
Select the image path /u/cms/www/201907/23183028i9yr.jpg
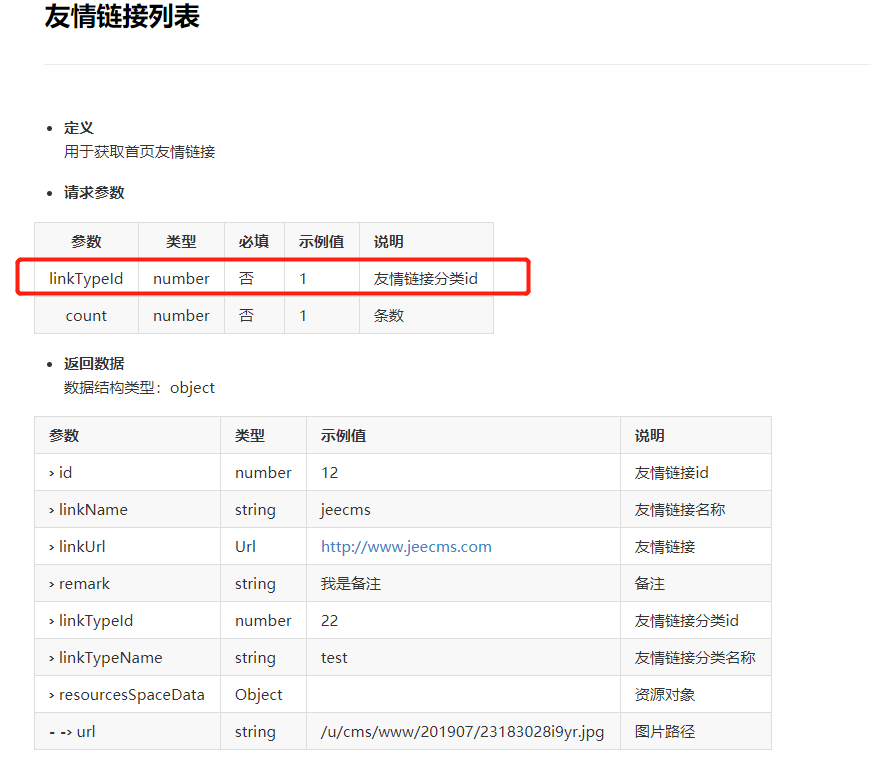coord(462,732)
